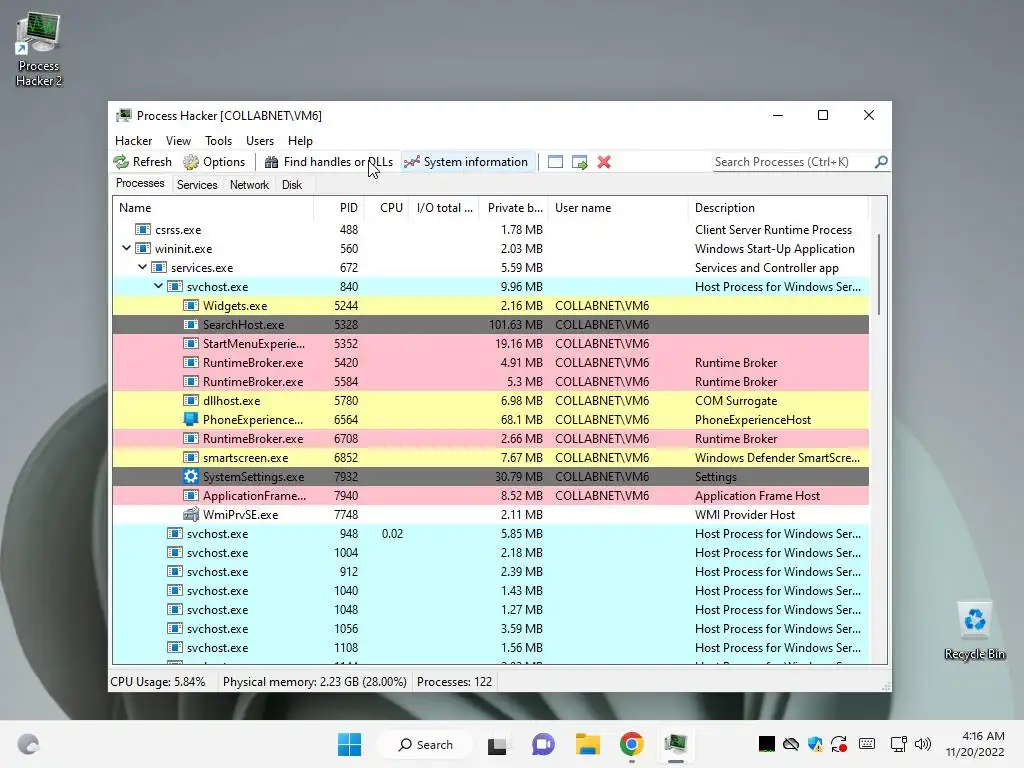Open System information
Screen dimensions: 1024x768
[x=466, y=162]
